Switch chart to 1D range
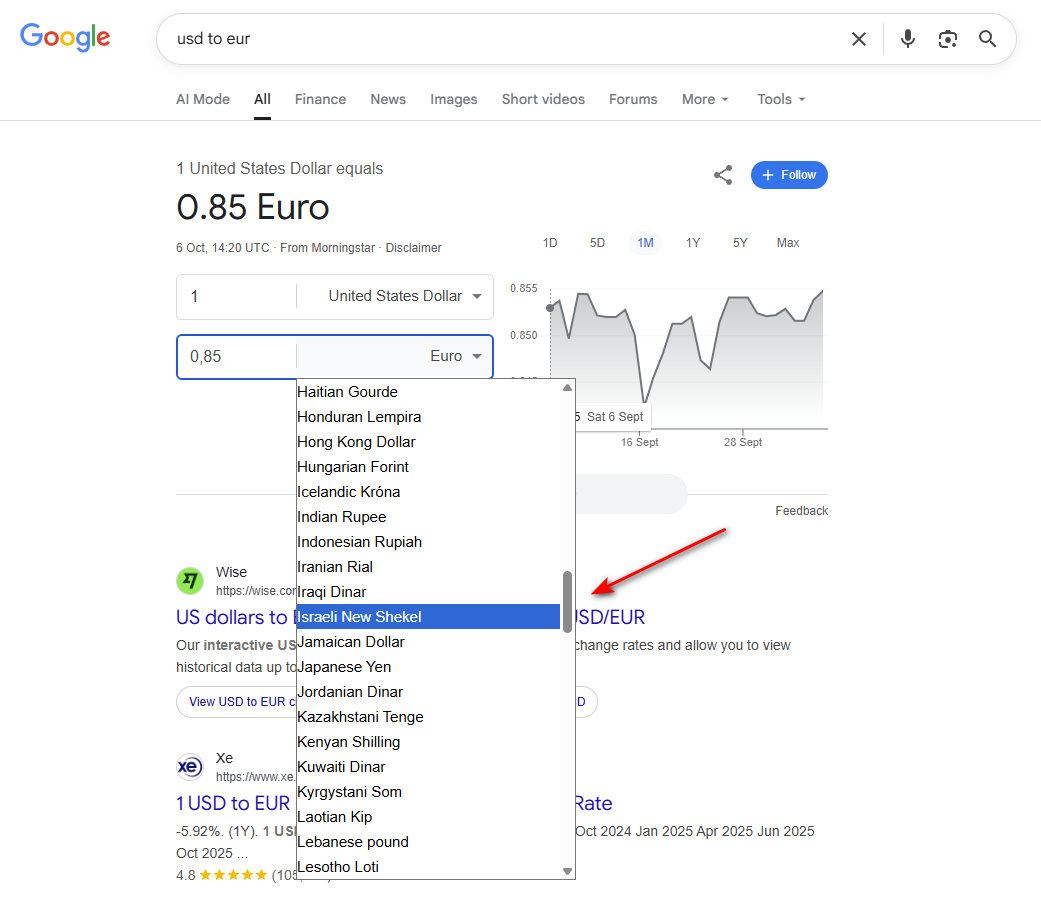The width and height of the screenshot is (1041, 916). click(549, 242)
